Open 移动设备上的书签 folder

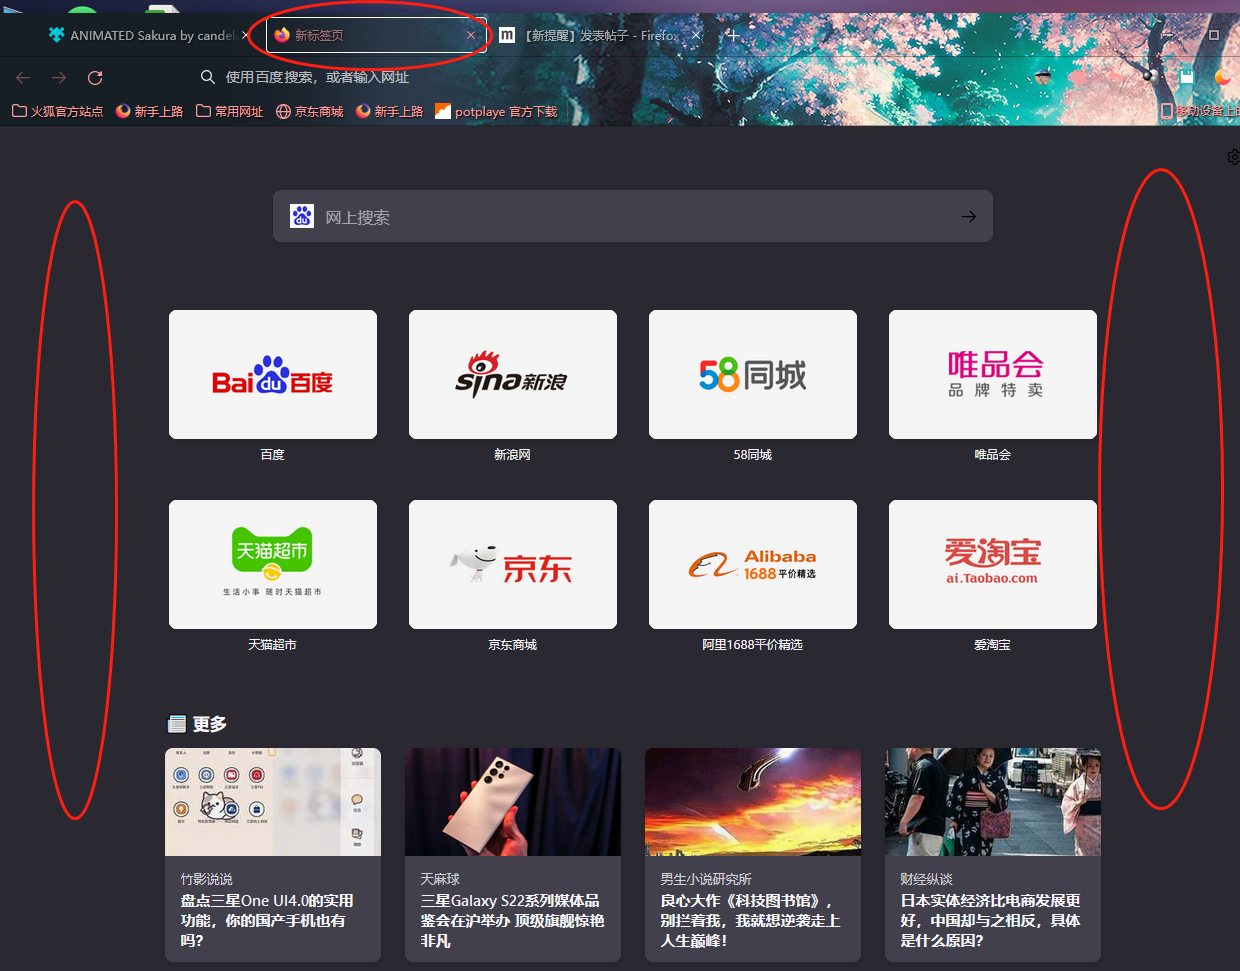(1200, 111)
